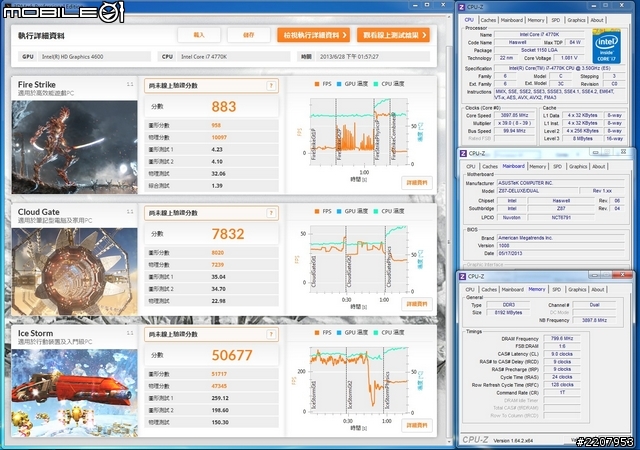Screen dimensions: 640x450
Task: Switch to Graphics tab in top CPU-Z window
Action: 576,20
